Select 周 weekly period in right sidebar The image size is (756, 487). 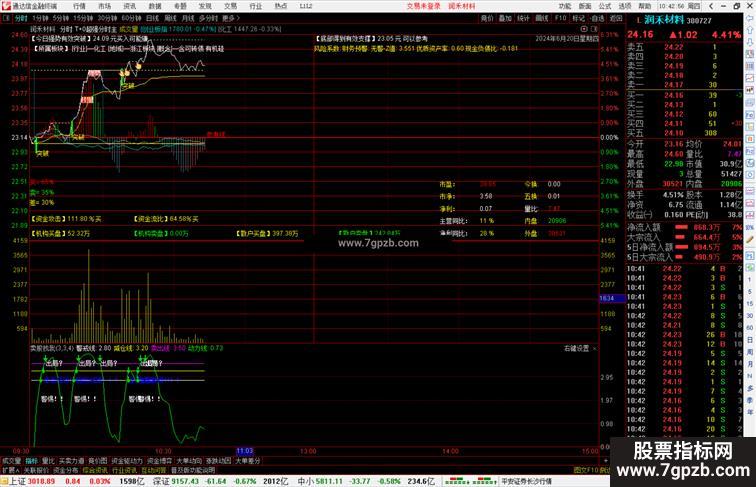click(x=750, y=352)
